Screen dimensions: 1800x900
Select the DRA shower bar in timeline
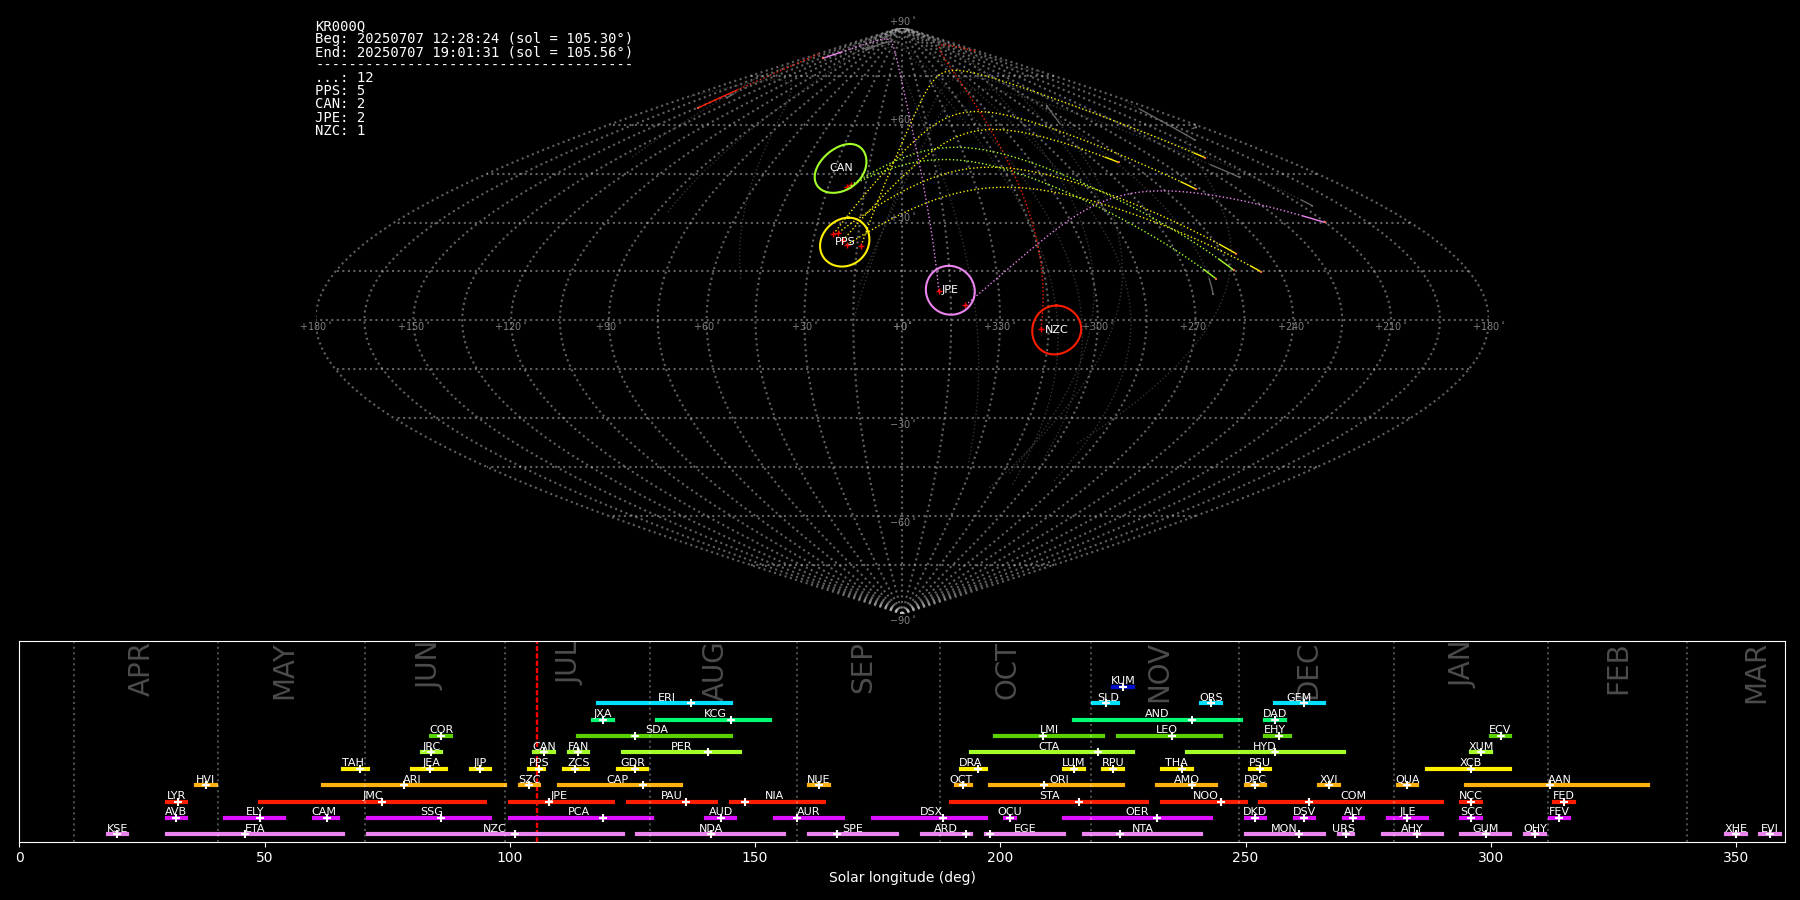[973, 769]
